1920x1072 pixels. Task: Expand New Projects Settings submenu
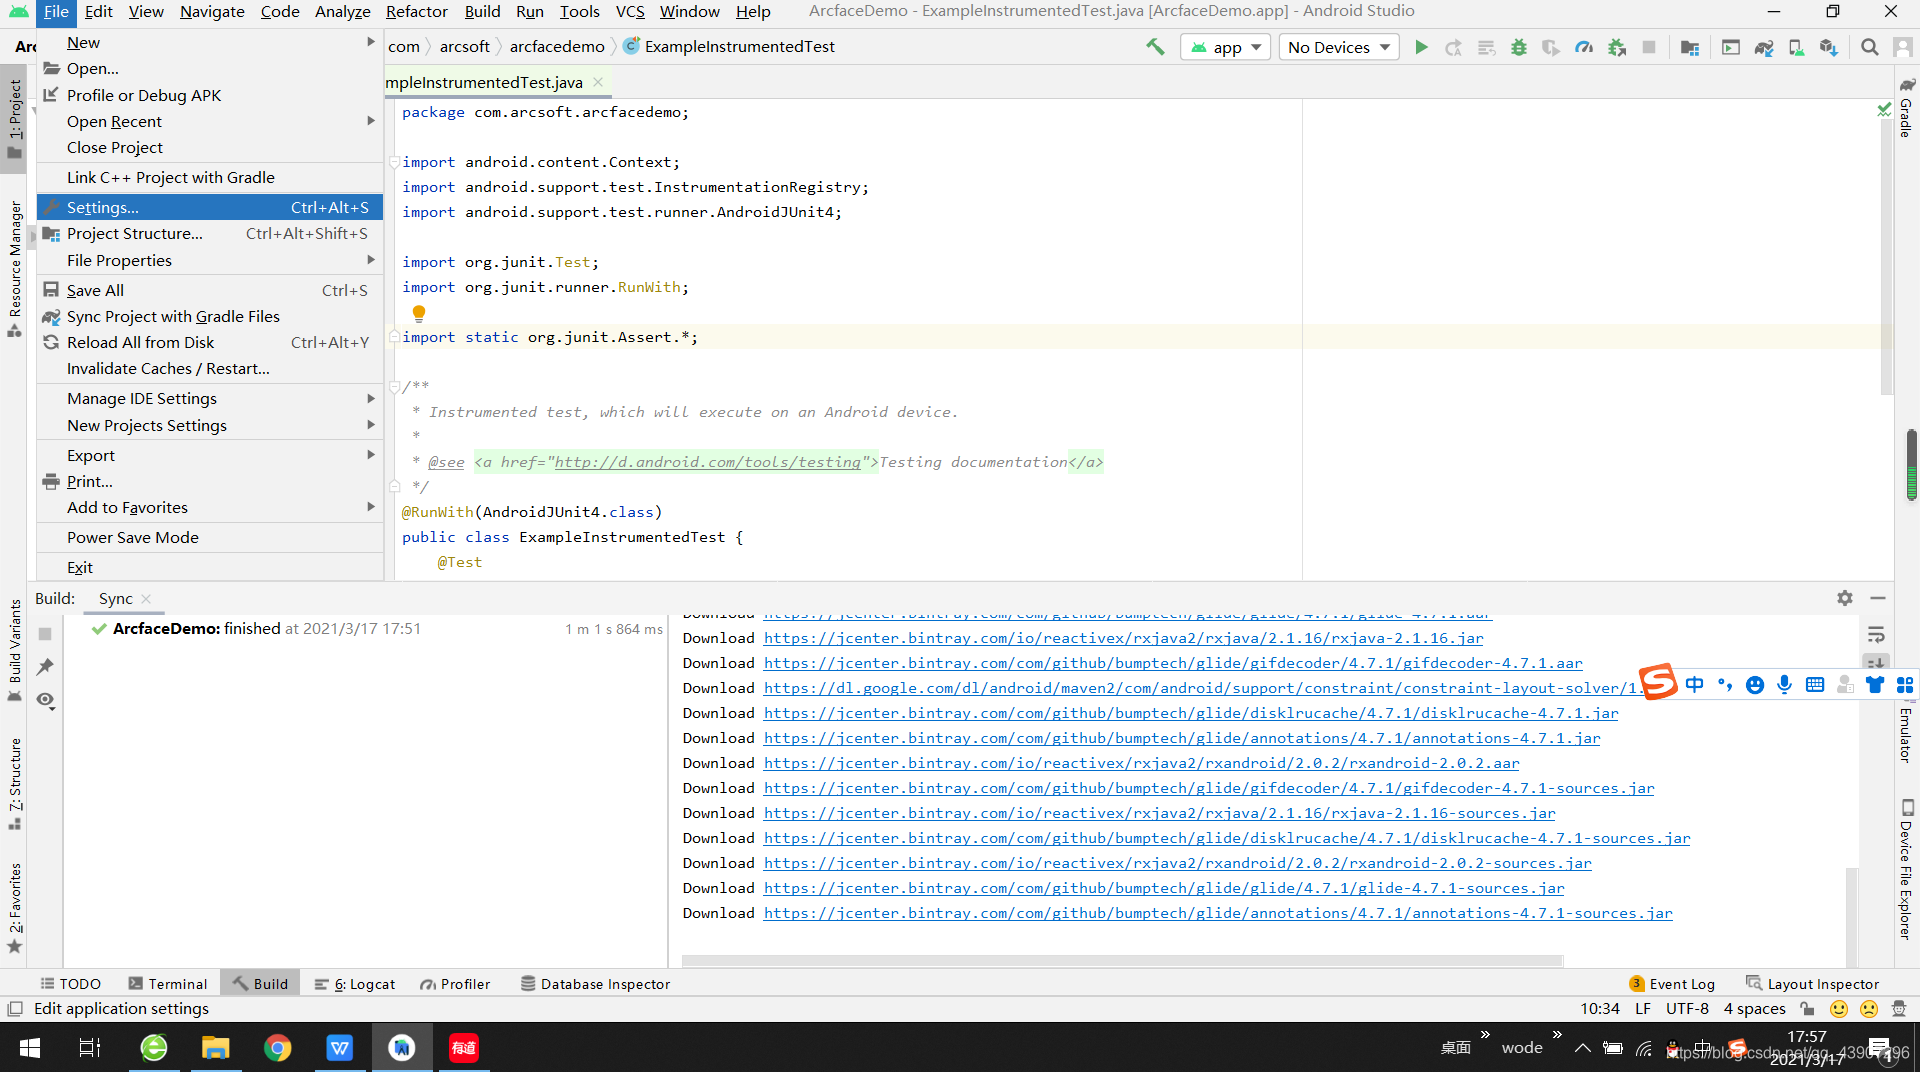[x=210, y=425]
